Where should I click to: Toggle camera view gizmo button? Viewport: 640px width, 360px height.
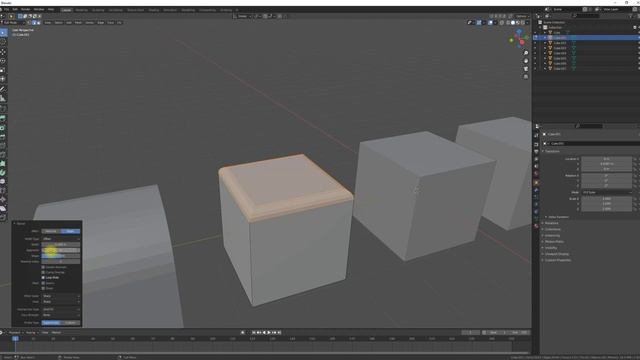tap(526, 69)
